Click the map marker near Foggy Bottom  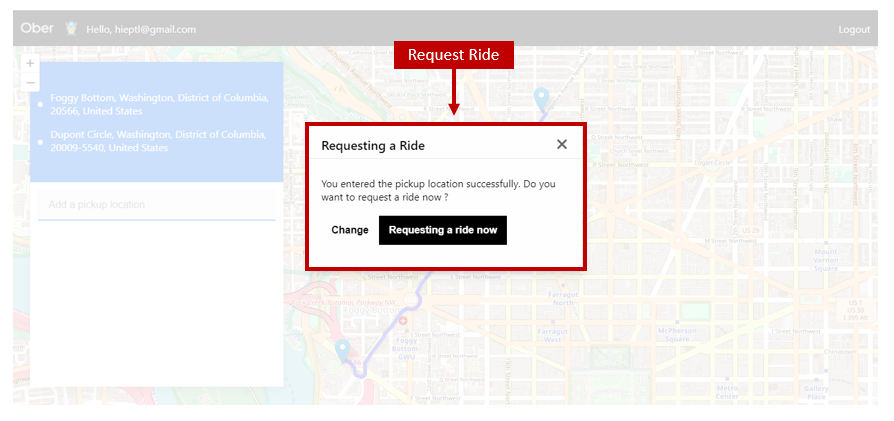342,351
